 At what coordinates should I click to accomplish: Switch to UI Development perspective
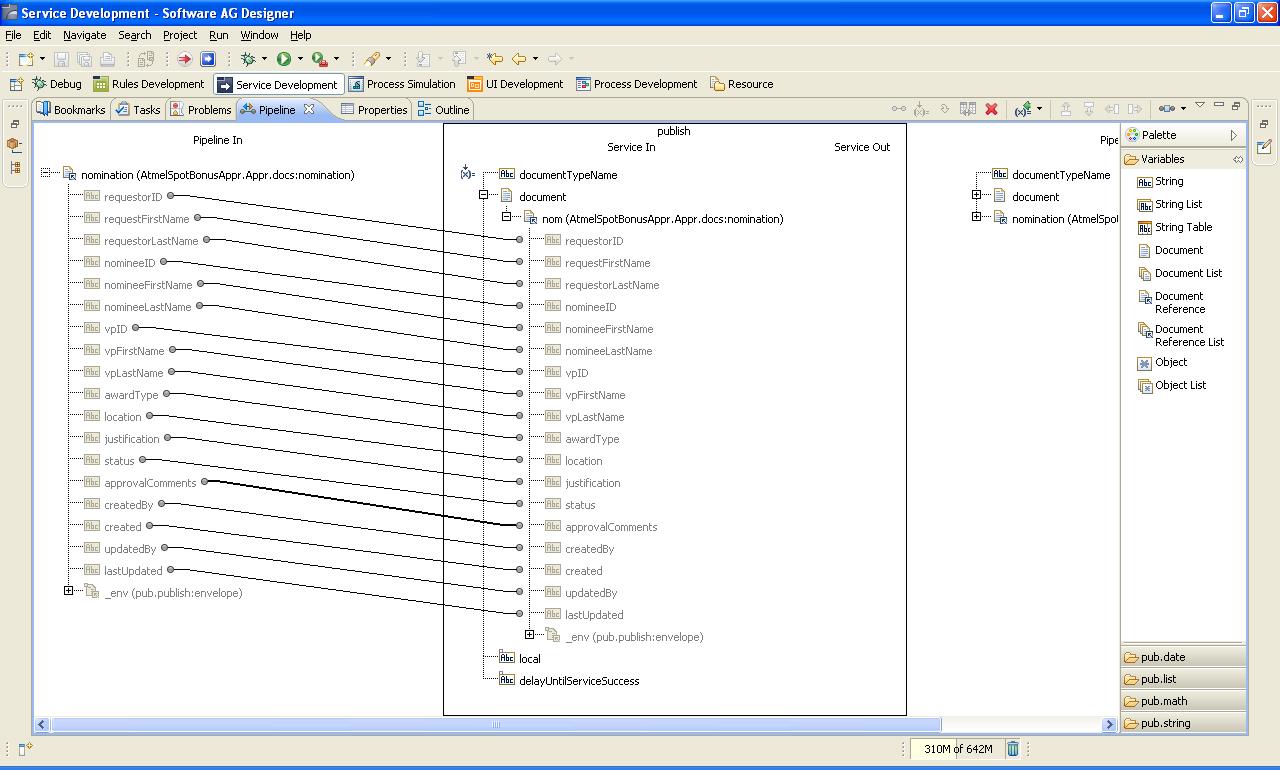(x=515, y=84)
